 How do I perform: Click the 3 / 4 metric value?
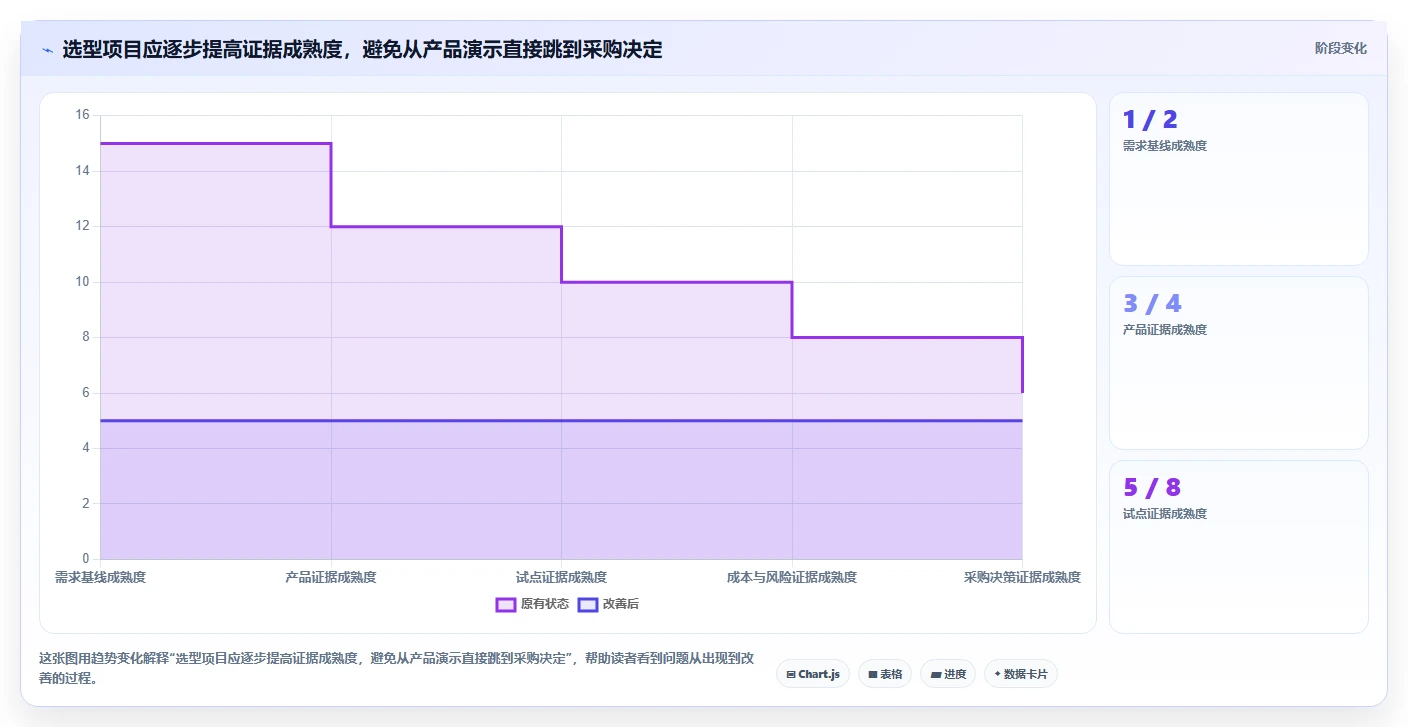(x=1152, y=304)
